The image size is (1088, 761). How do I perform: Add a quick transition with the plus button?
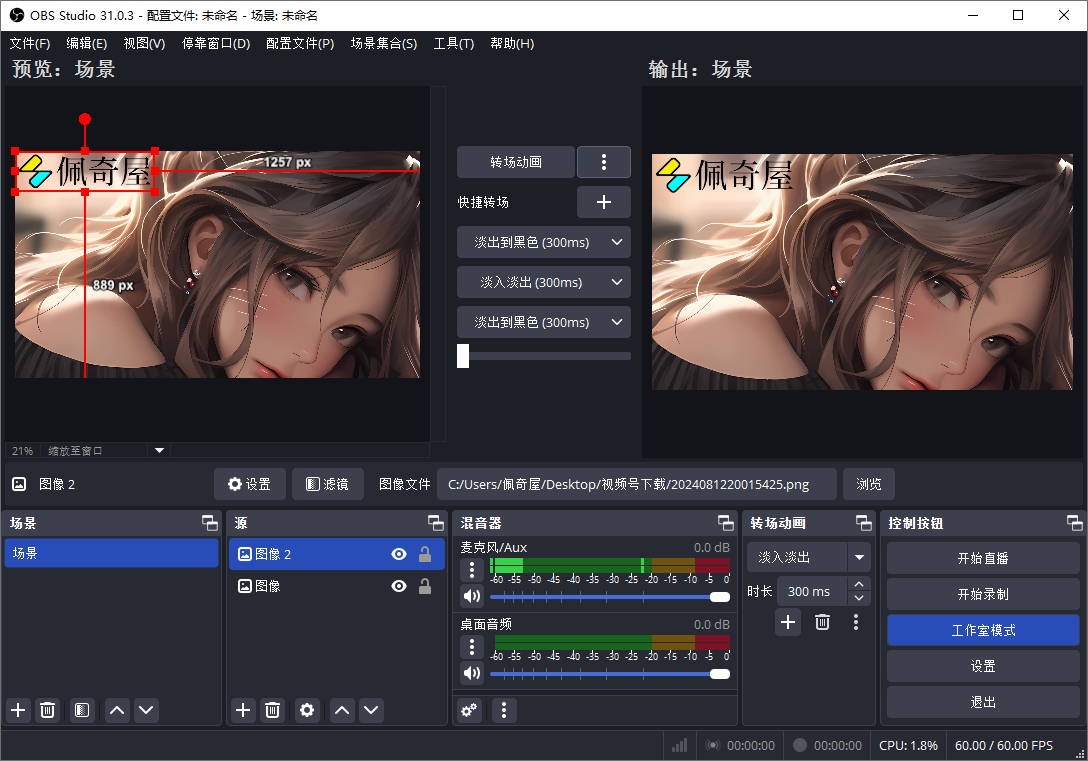click(x=604, y=202)
